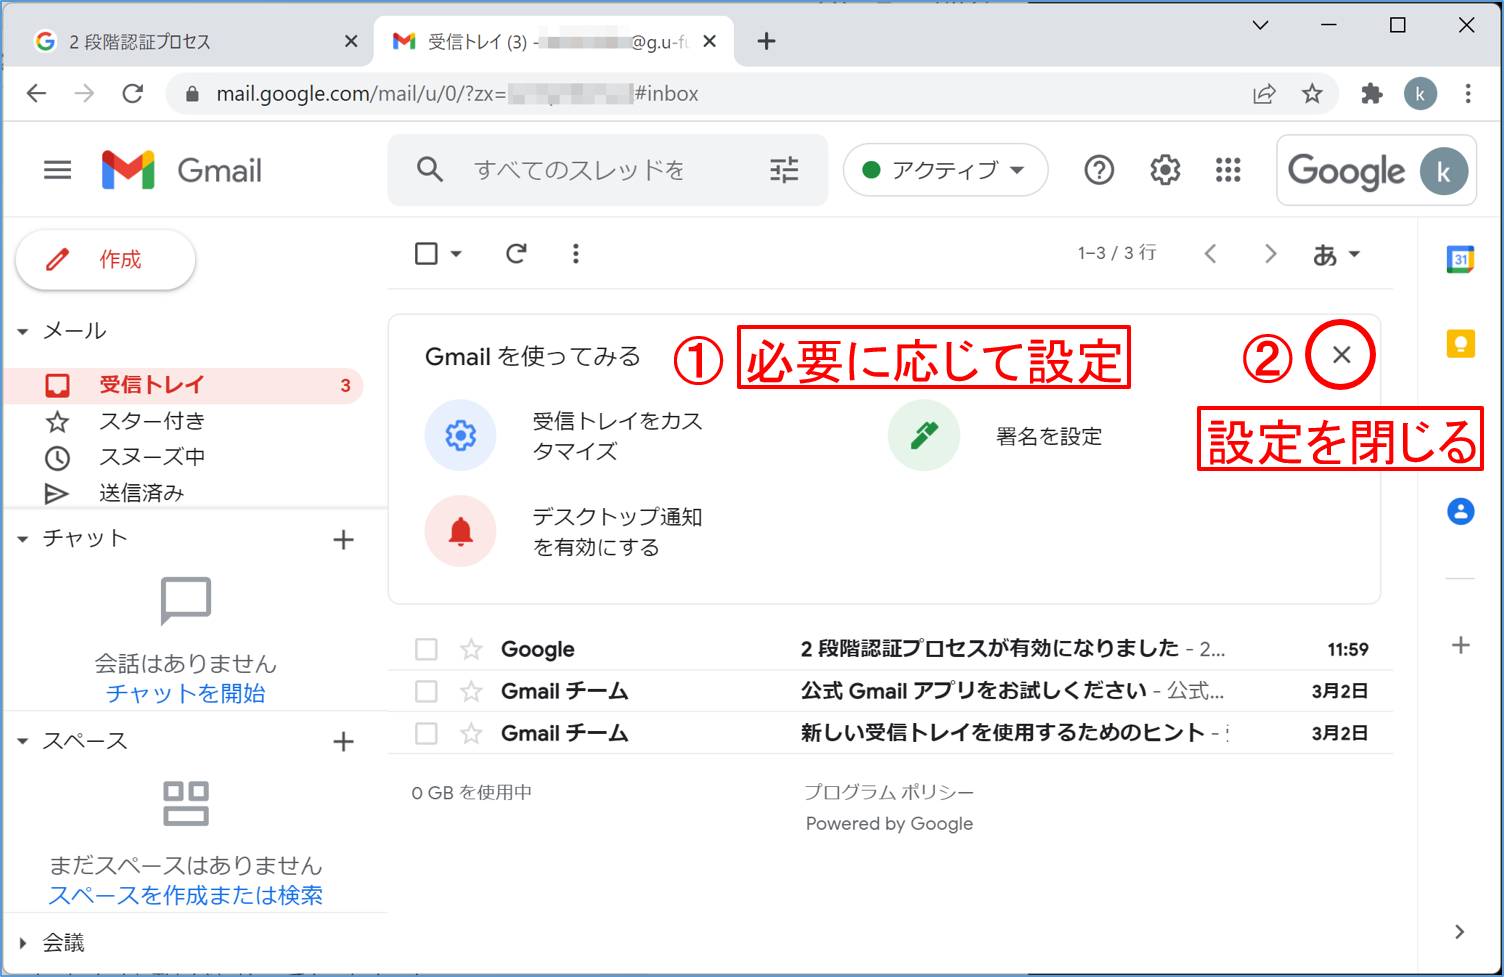The height and width of the screenshot is (977, 1510).
Task: Star the 公式 Gmail アプリ email
Action: 471,691
